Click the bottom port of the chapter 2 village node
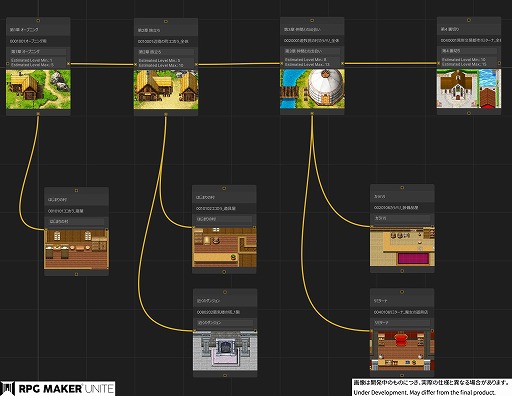Screen dimensions: 512x396 pos(166,114)
